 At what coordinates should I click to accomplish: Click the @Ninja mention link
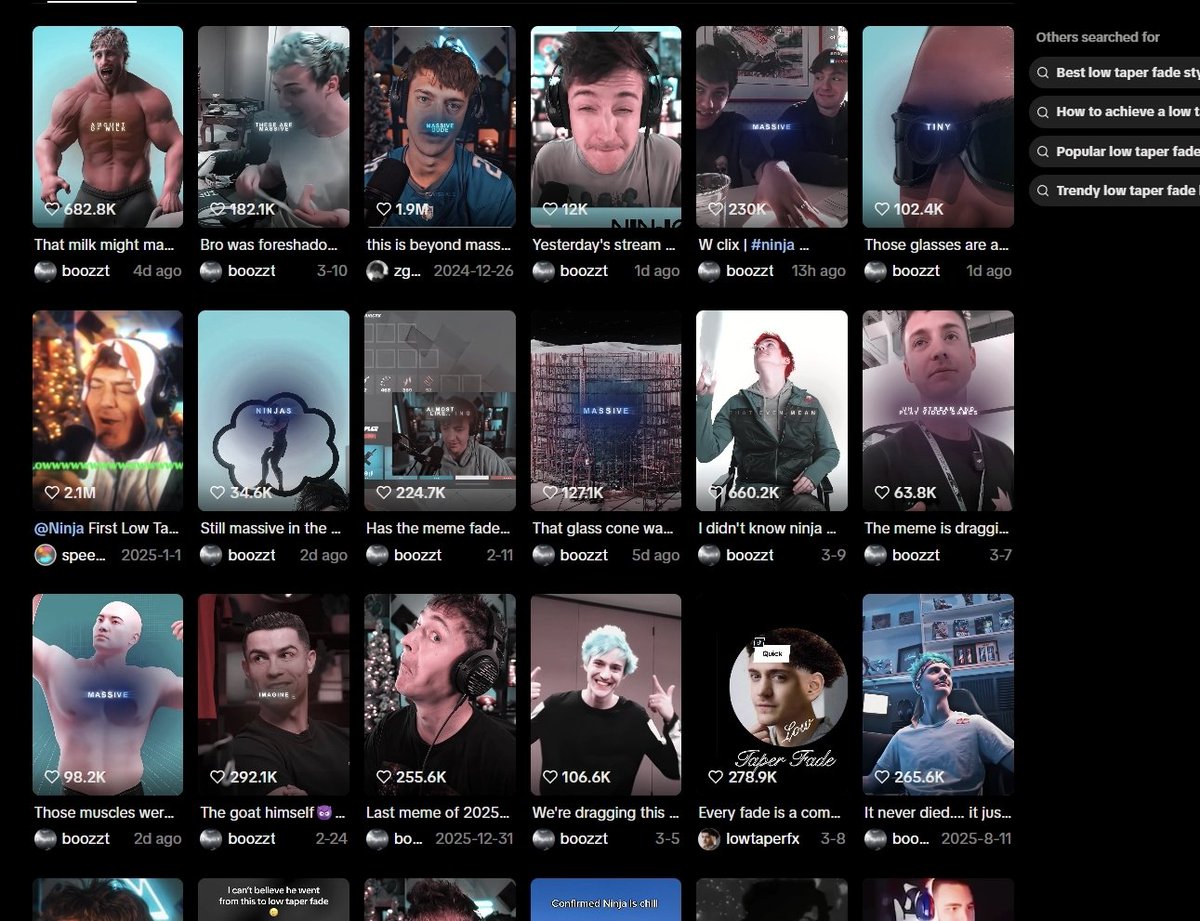click(x=59, y=528)
